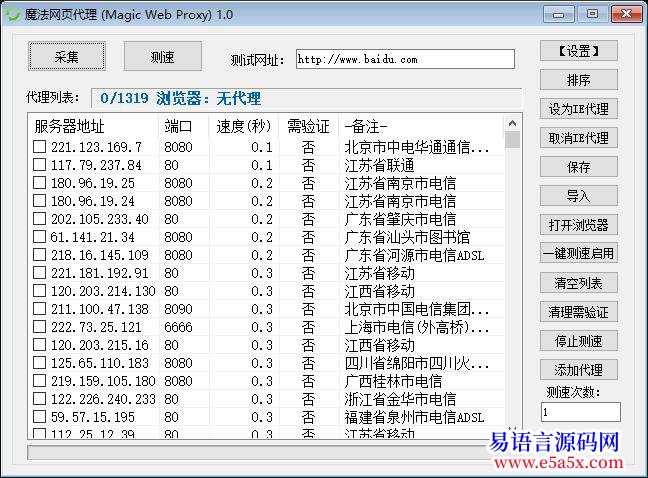Toggle checkbox for 120.203.214.130
The width and height of the screenshot is (648, 478).
pyautogui.click(x=40, y=291)
